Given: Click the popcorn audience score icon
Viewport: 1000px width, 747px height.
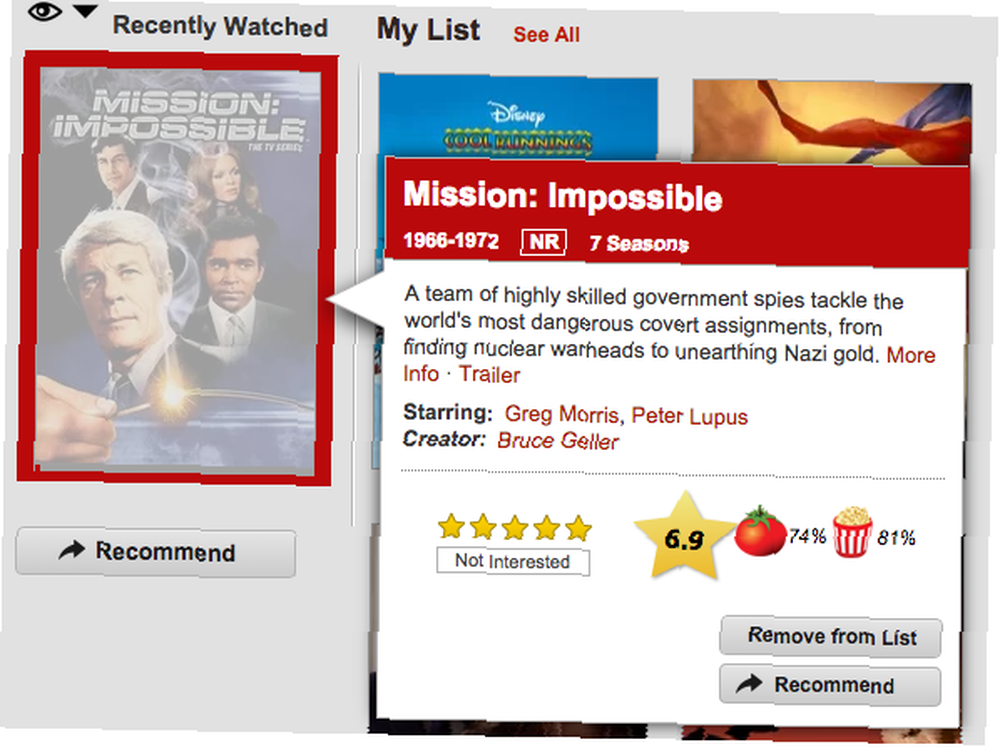Looking at the screenshot, I should click(853, 532).
